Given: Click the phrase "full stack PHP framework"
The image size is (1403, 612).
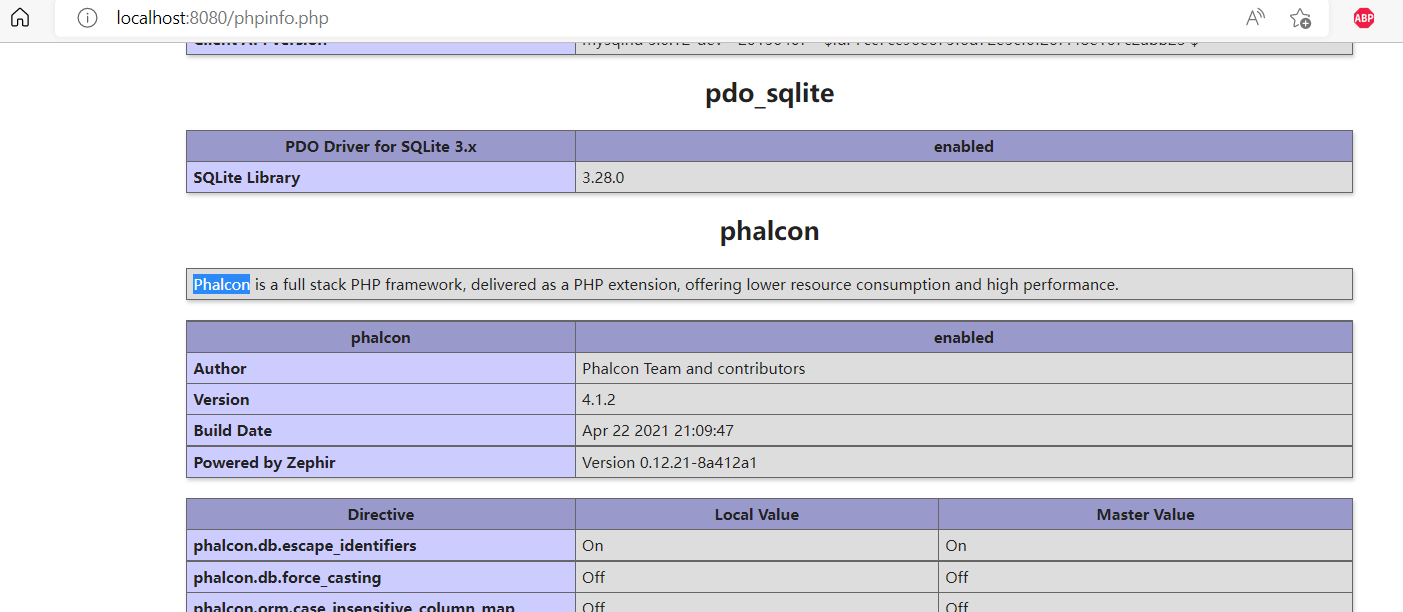Looking at the screenshot, I should pyautogui.click(x=374, y=284).
